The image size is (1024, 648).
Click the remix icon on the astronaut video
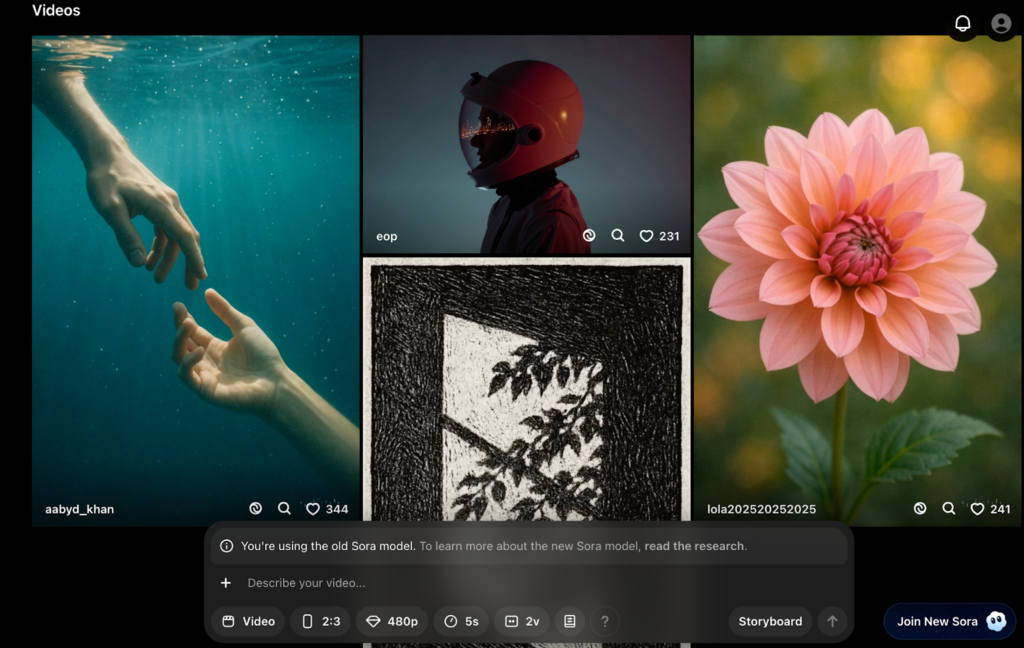point(589,236)
